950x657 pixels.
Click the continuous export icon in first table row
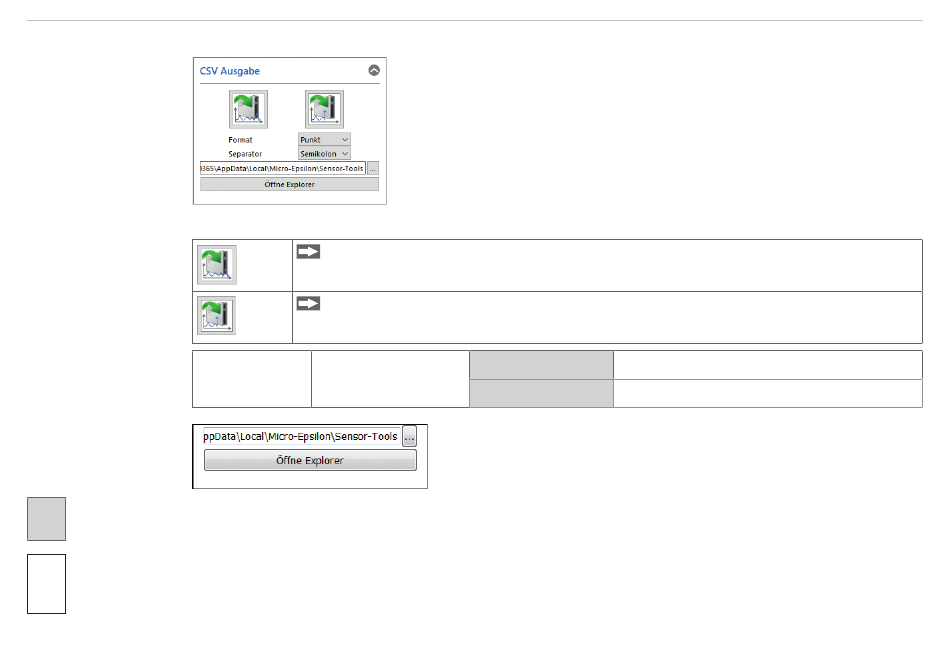tap(216, 265)
